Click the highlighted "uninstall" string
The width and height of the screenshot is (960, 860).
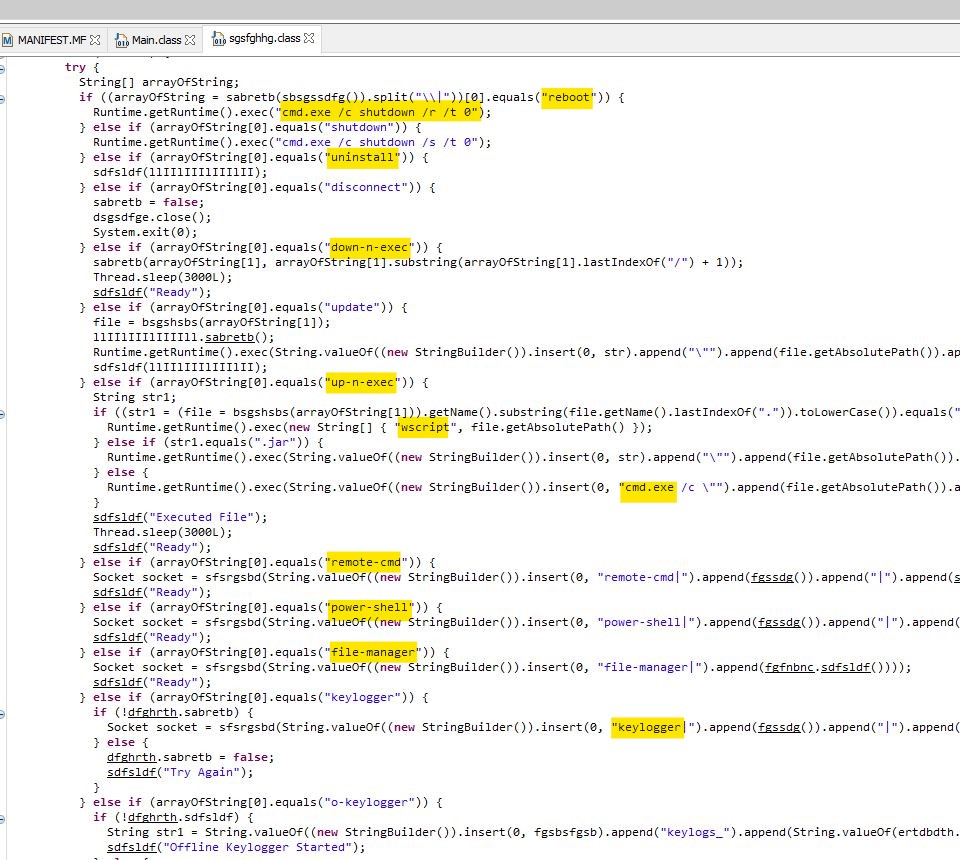click(362, 157)
